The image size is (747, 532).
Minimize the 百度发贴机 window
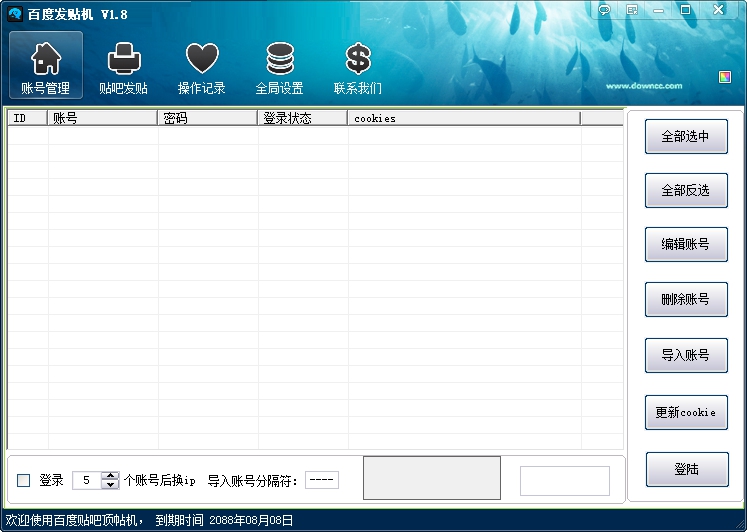(x=658, y=10)
